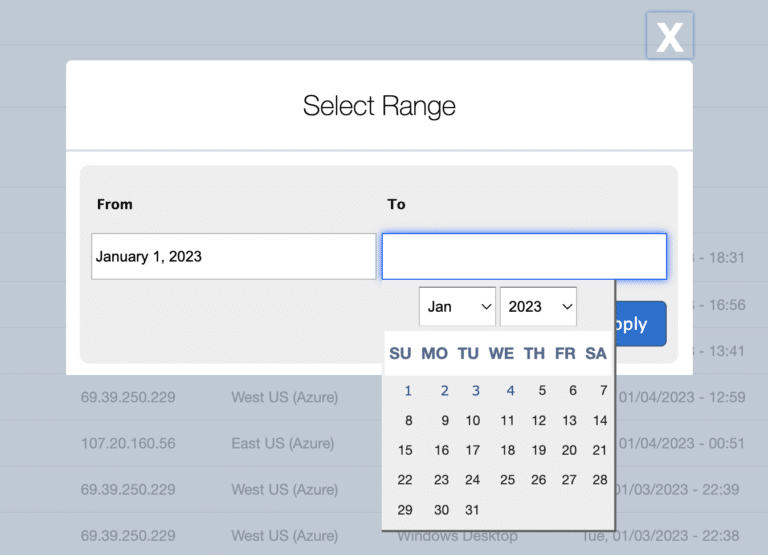768x555 pixels.
Task: Open the Jan month dropdown
Action: pos(457,306)
